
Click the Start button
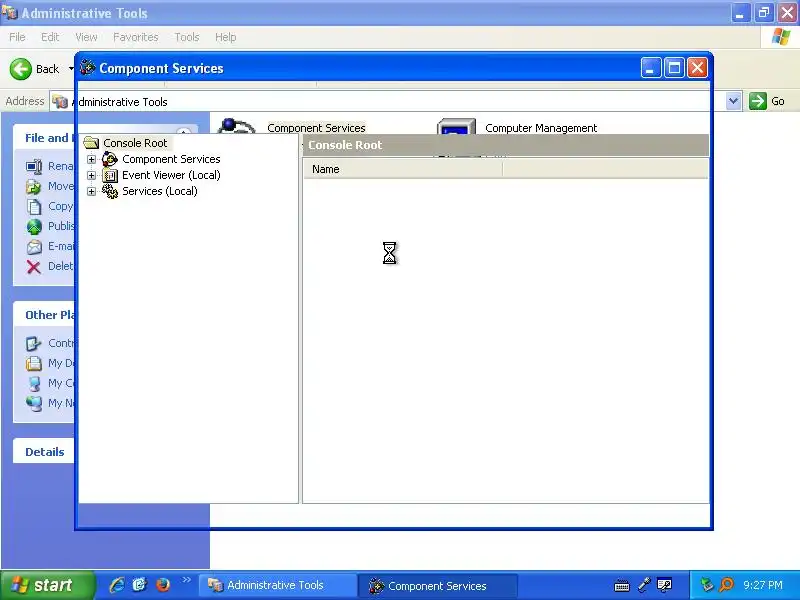pos(47,585)
